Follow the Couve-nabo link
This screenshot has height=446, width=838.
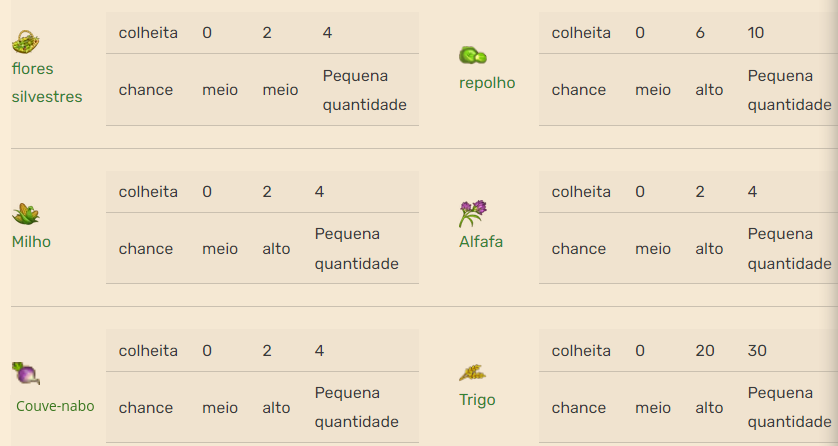pyautogui.click(x=55, y=406)
